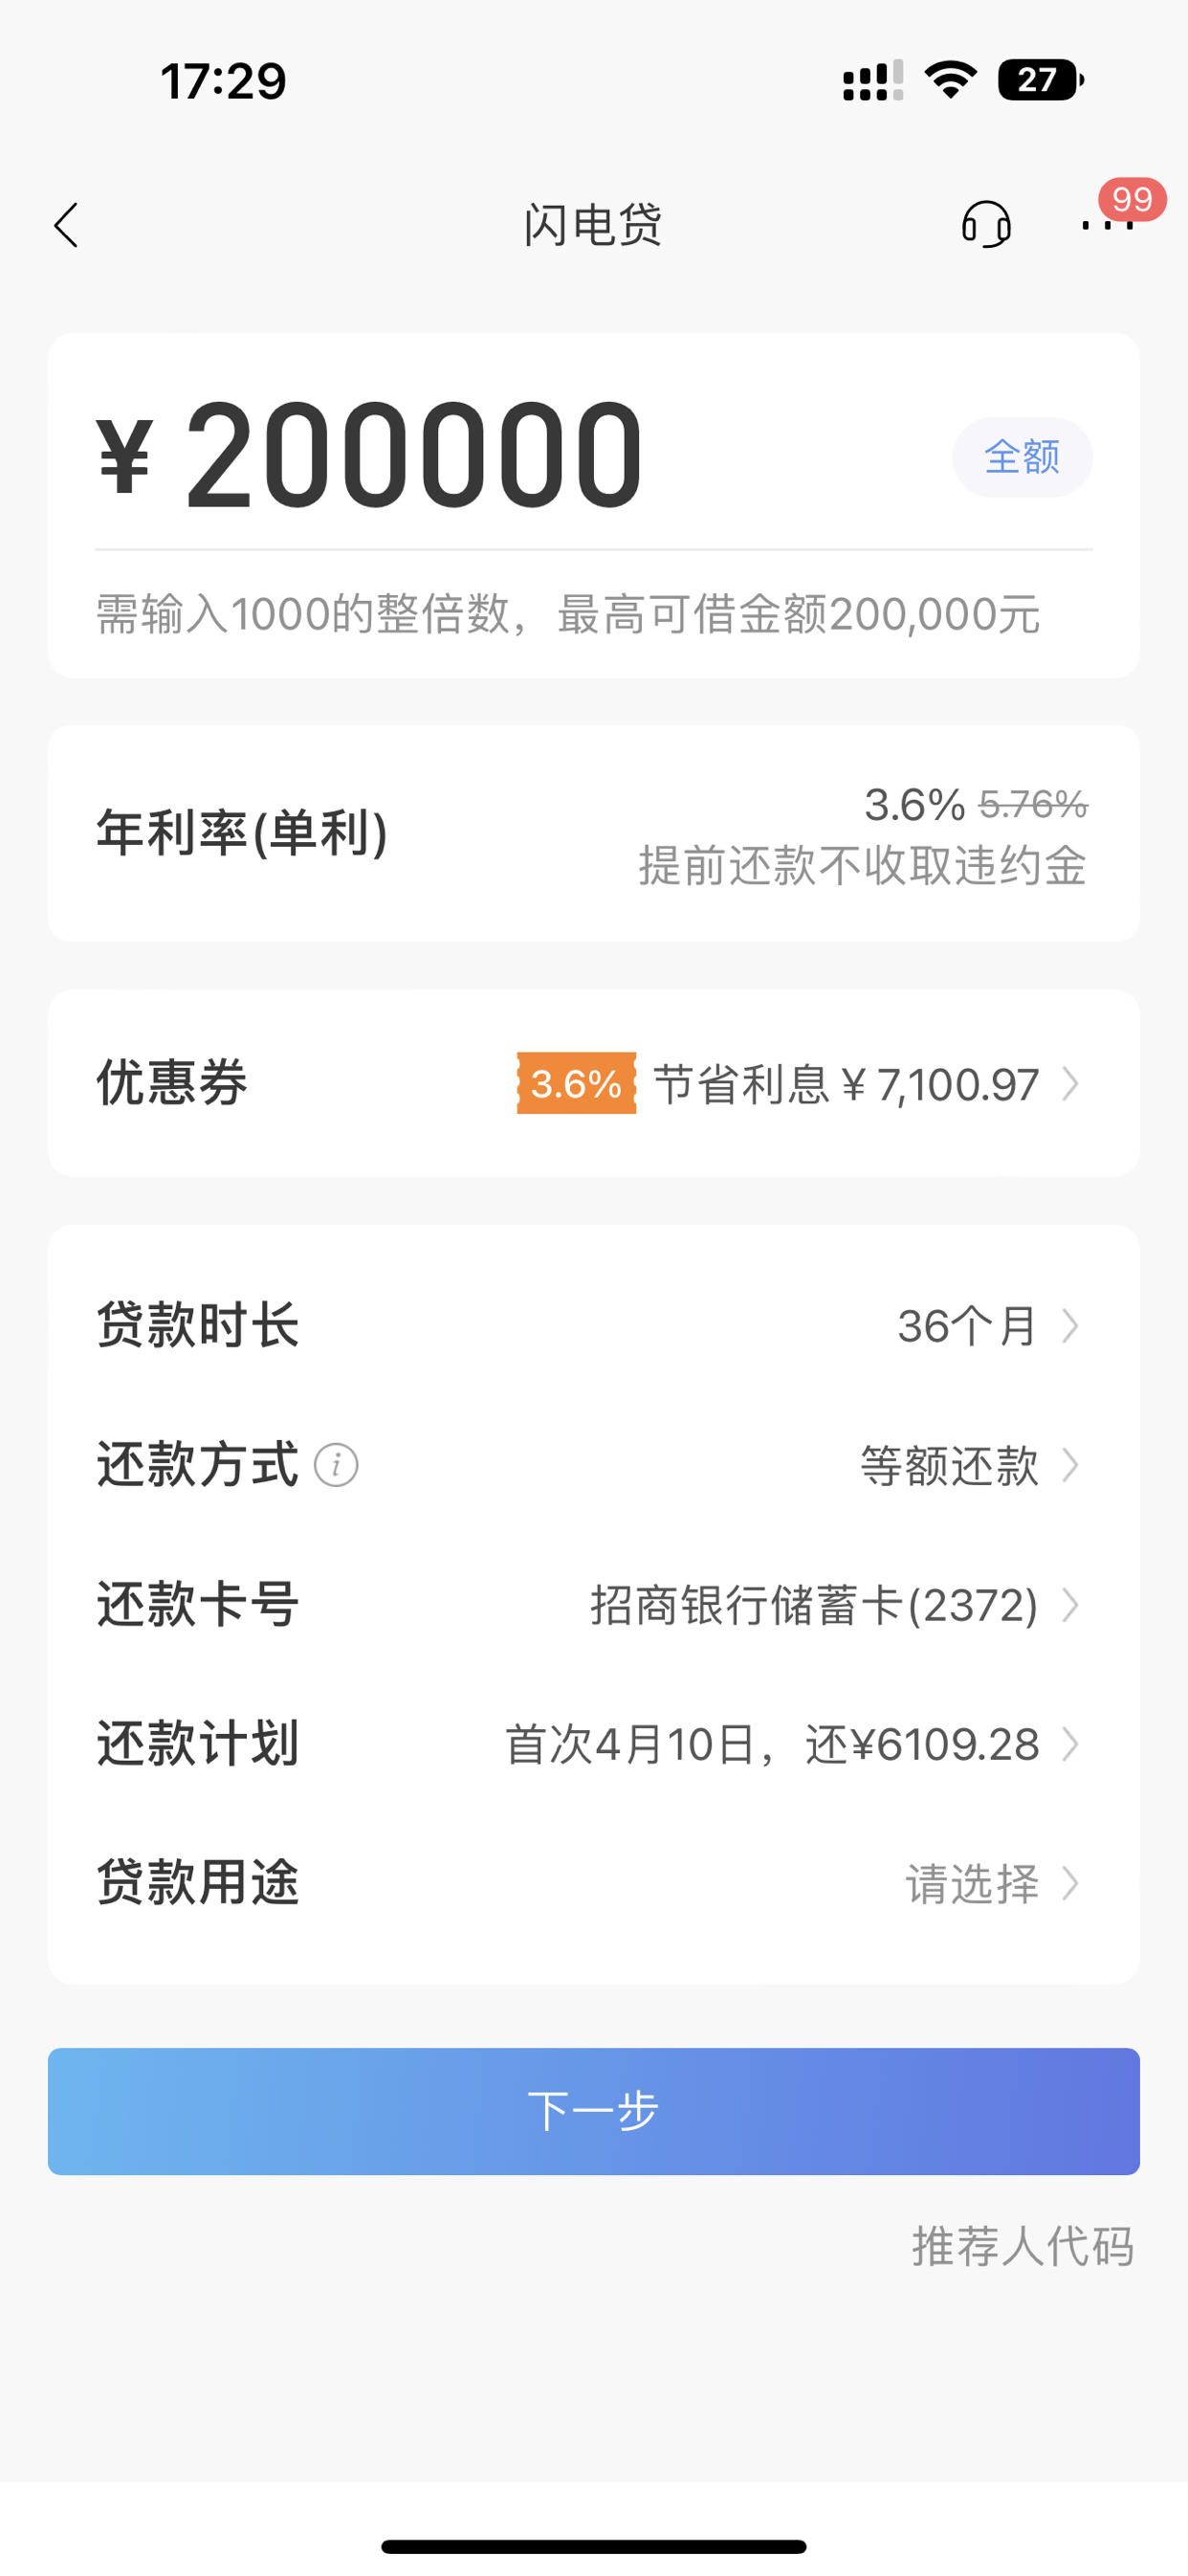Viewport: 1188px width, 2576px height.
Task: Open the 推荐人代码 referrer code link
Action: pos(1022,2246)
